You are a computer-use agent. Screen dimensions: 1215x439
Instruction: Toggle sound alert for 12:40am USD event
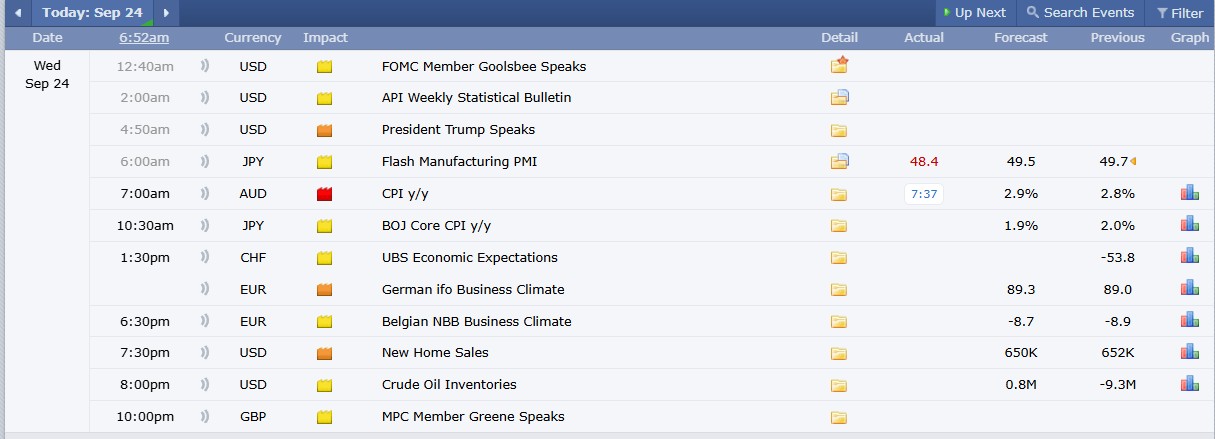tap(205, 66)
